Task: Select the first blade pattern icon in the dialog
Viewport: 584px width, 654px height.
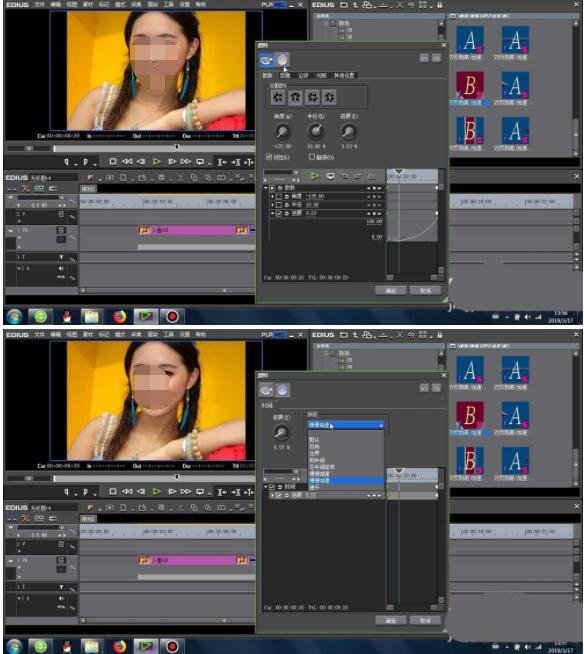Action: coord(278,98)
